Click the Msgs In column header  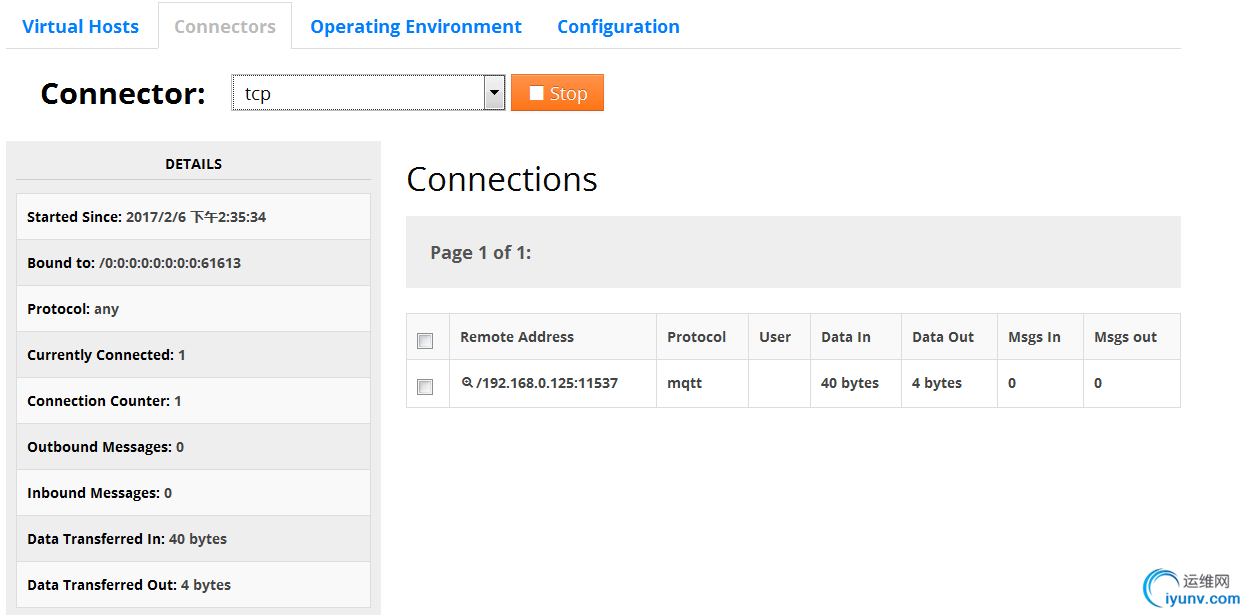click(x=1034, y=337)
